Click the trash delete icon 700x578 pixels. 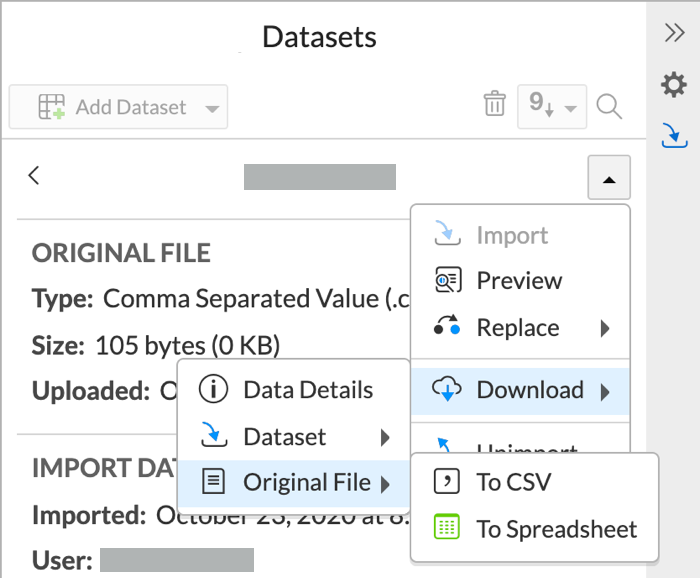pos(495,104)
